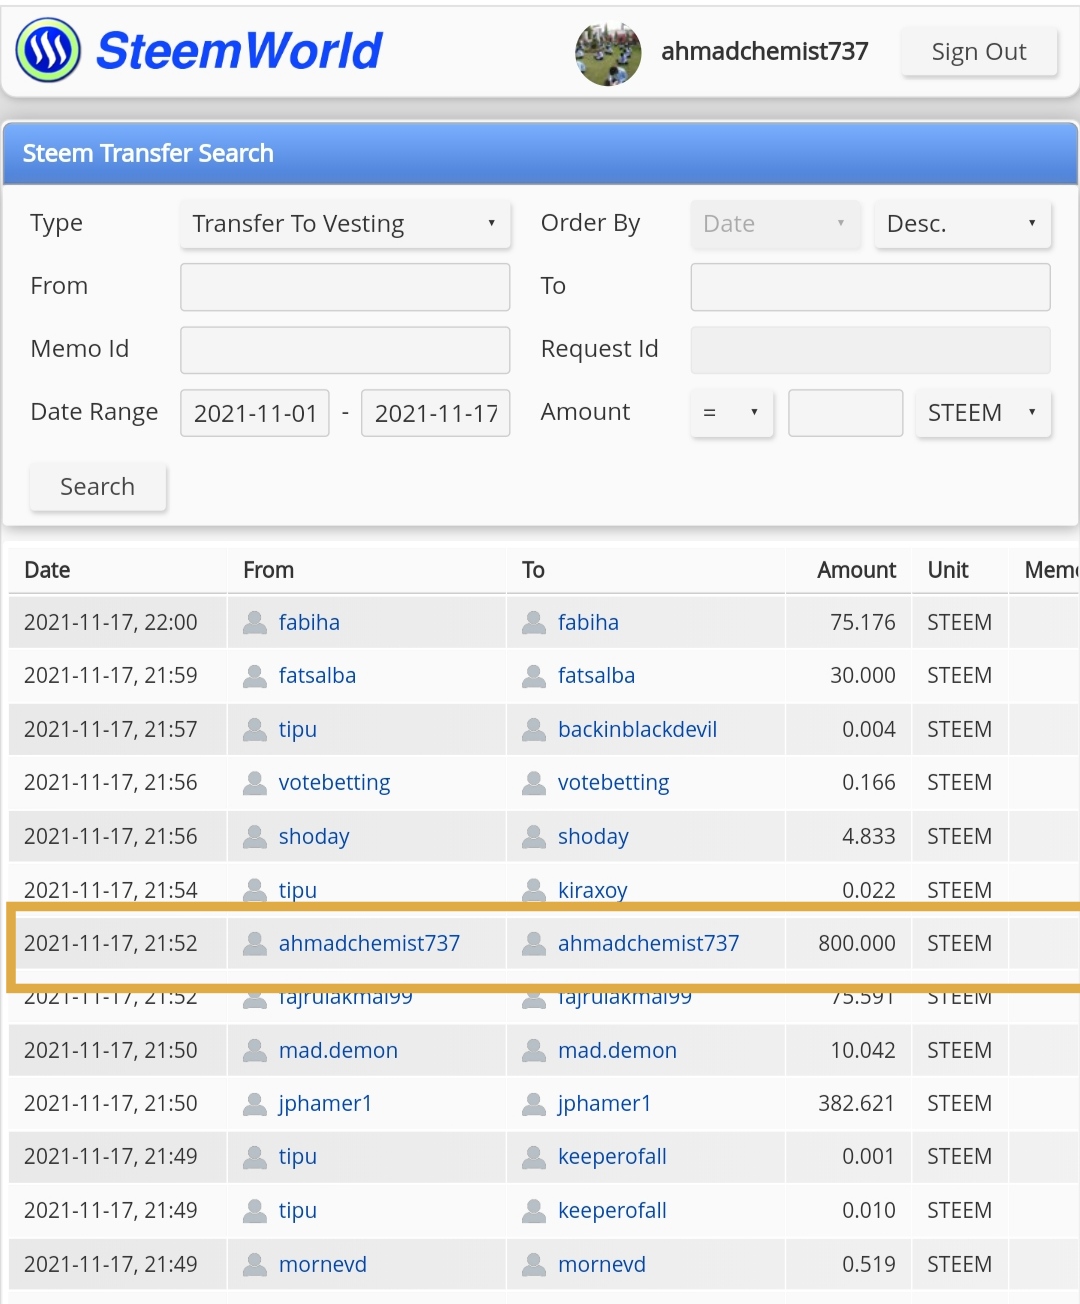1080x1304 pixels.
Task: Open mornevd link in To column
Action: 601,1264
